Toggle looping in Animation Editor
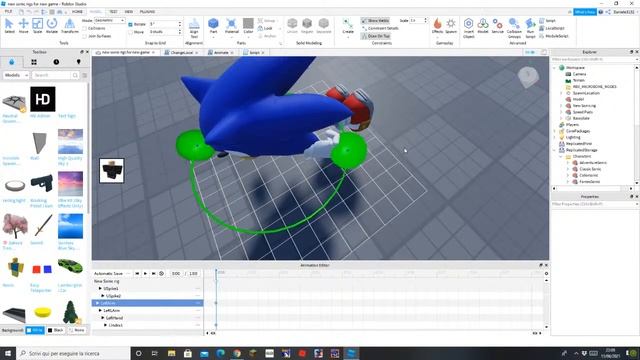Image resolution: width=640 pixels, height=360 pixels. [x=162, y=273]
